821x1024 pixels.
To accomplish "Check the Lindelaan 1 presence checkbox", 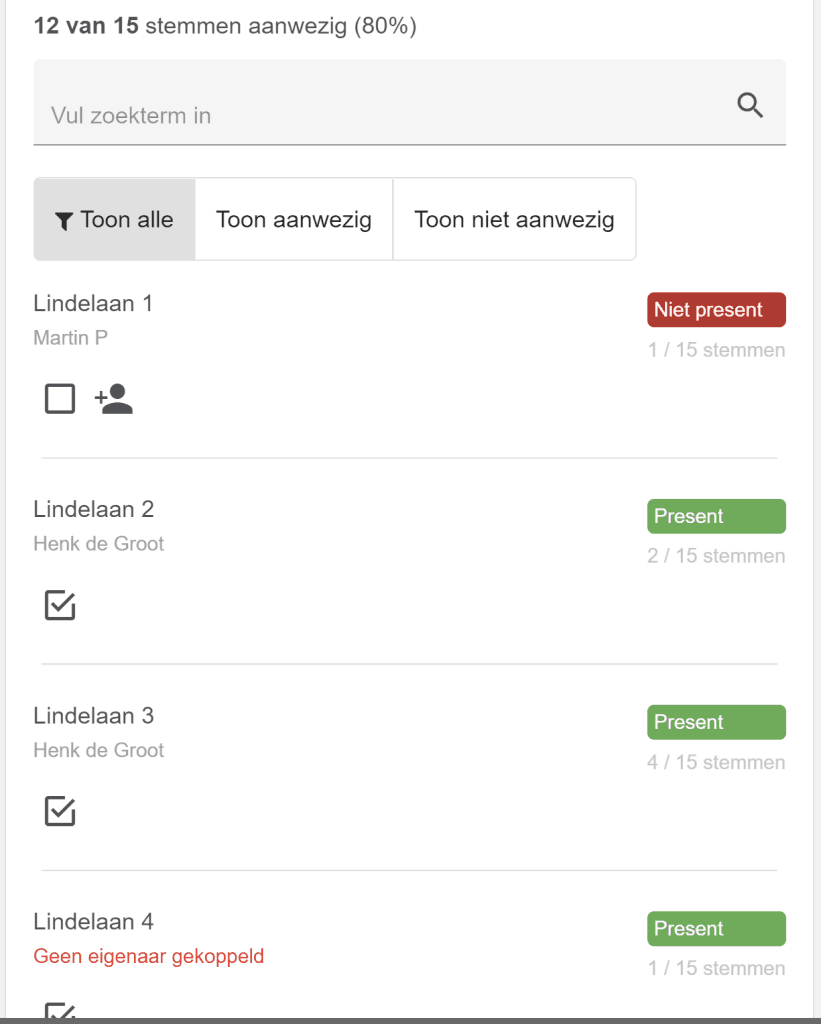I will pyautogui.click(x=60, y=399).
